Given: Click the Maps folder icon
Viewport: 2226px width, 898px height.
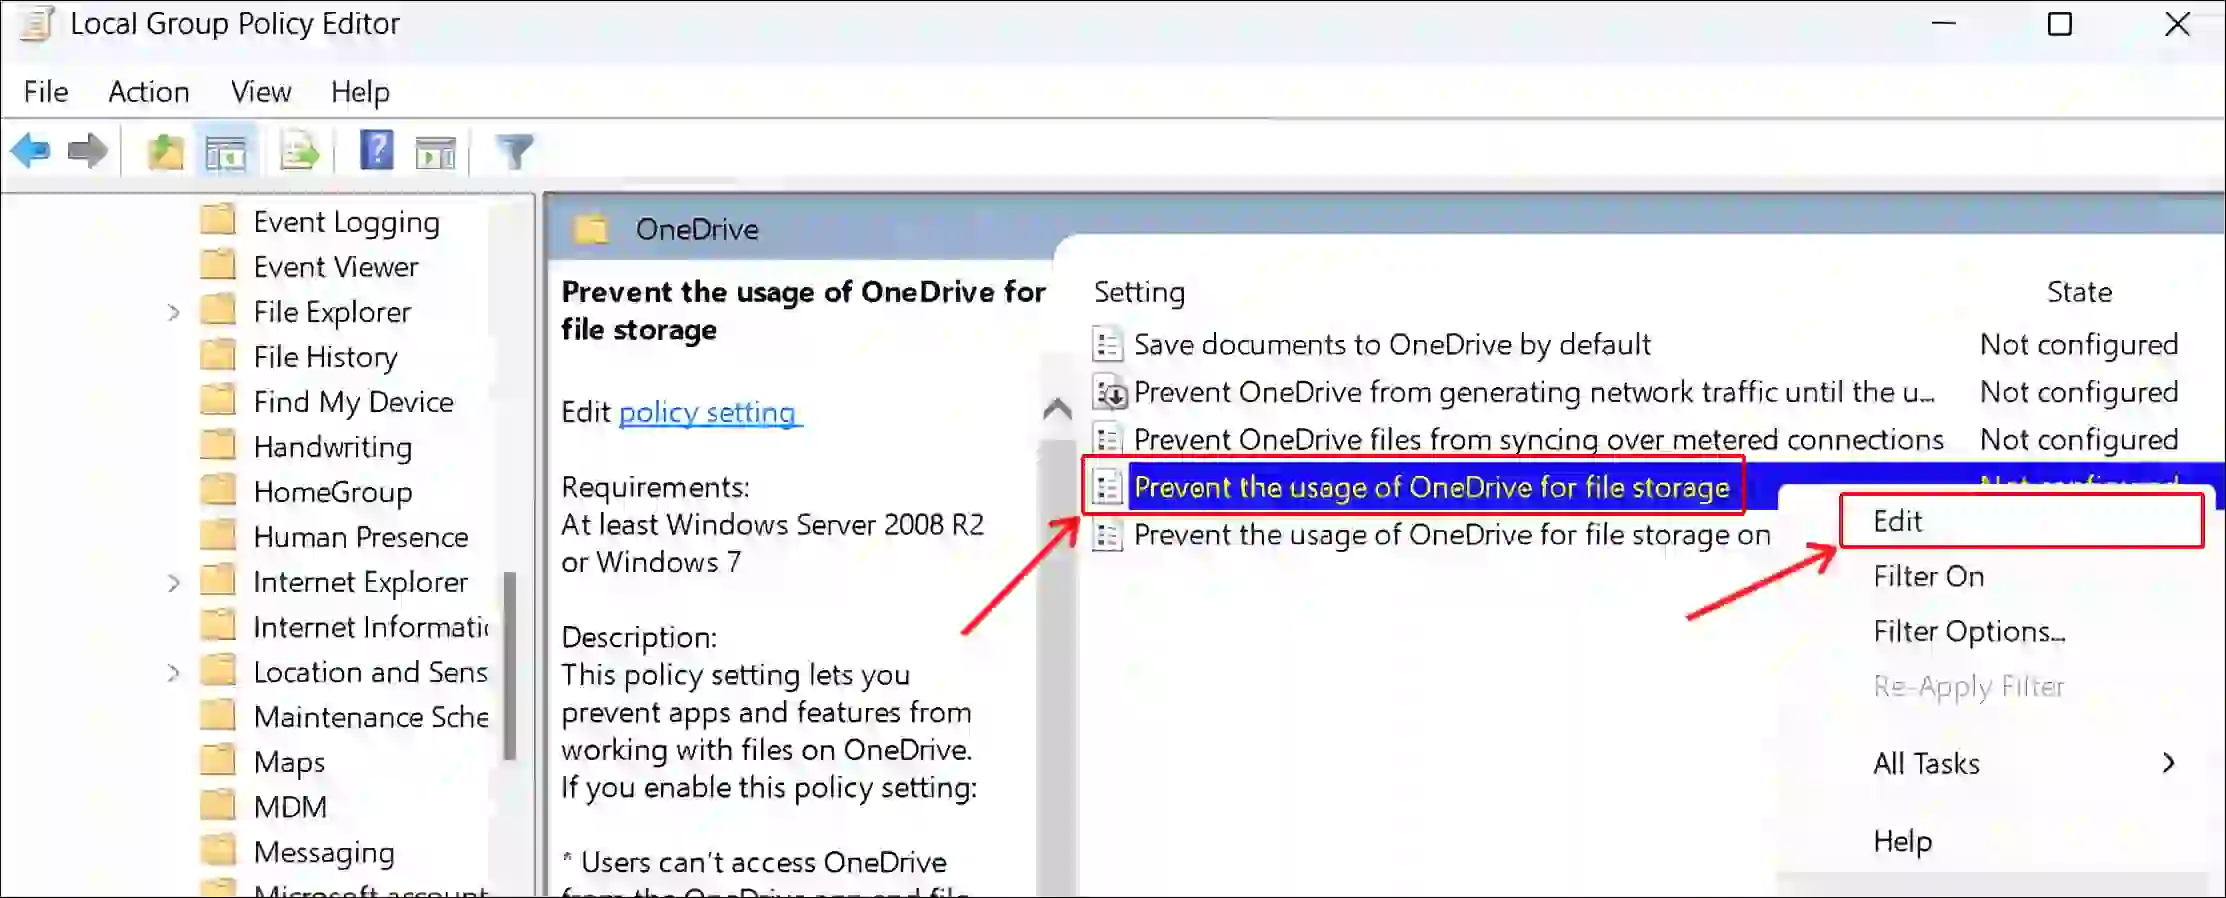Looking at the screenshot, I should 218,760.
